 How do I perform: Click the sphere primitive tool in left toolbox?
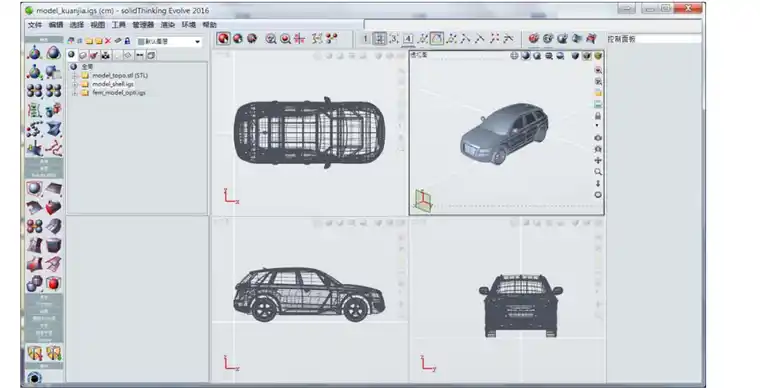(x=34, y=188)
